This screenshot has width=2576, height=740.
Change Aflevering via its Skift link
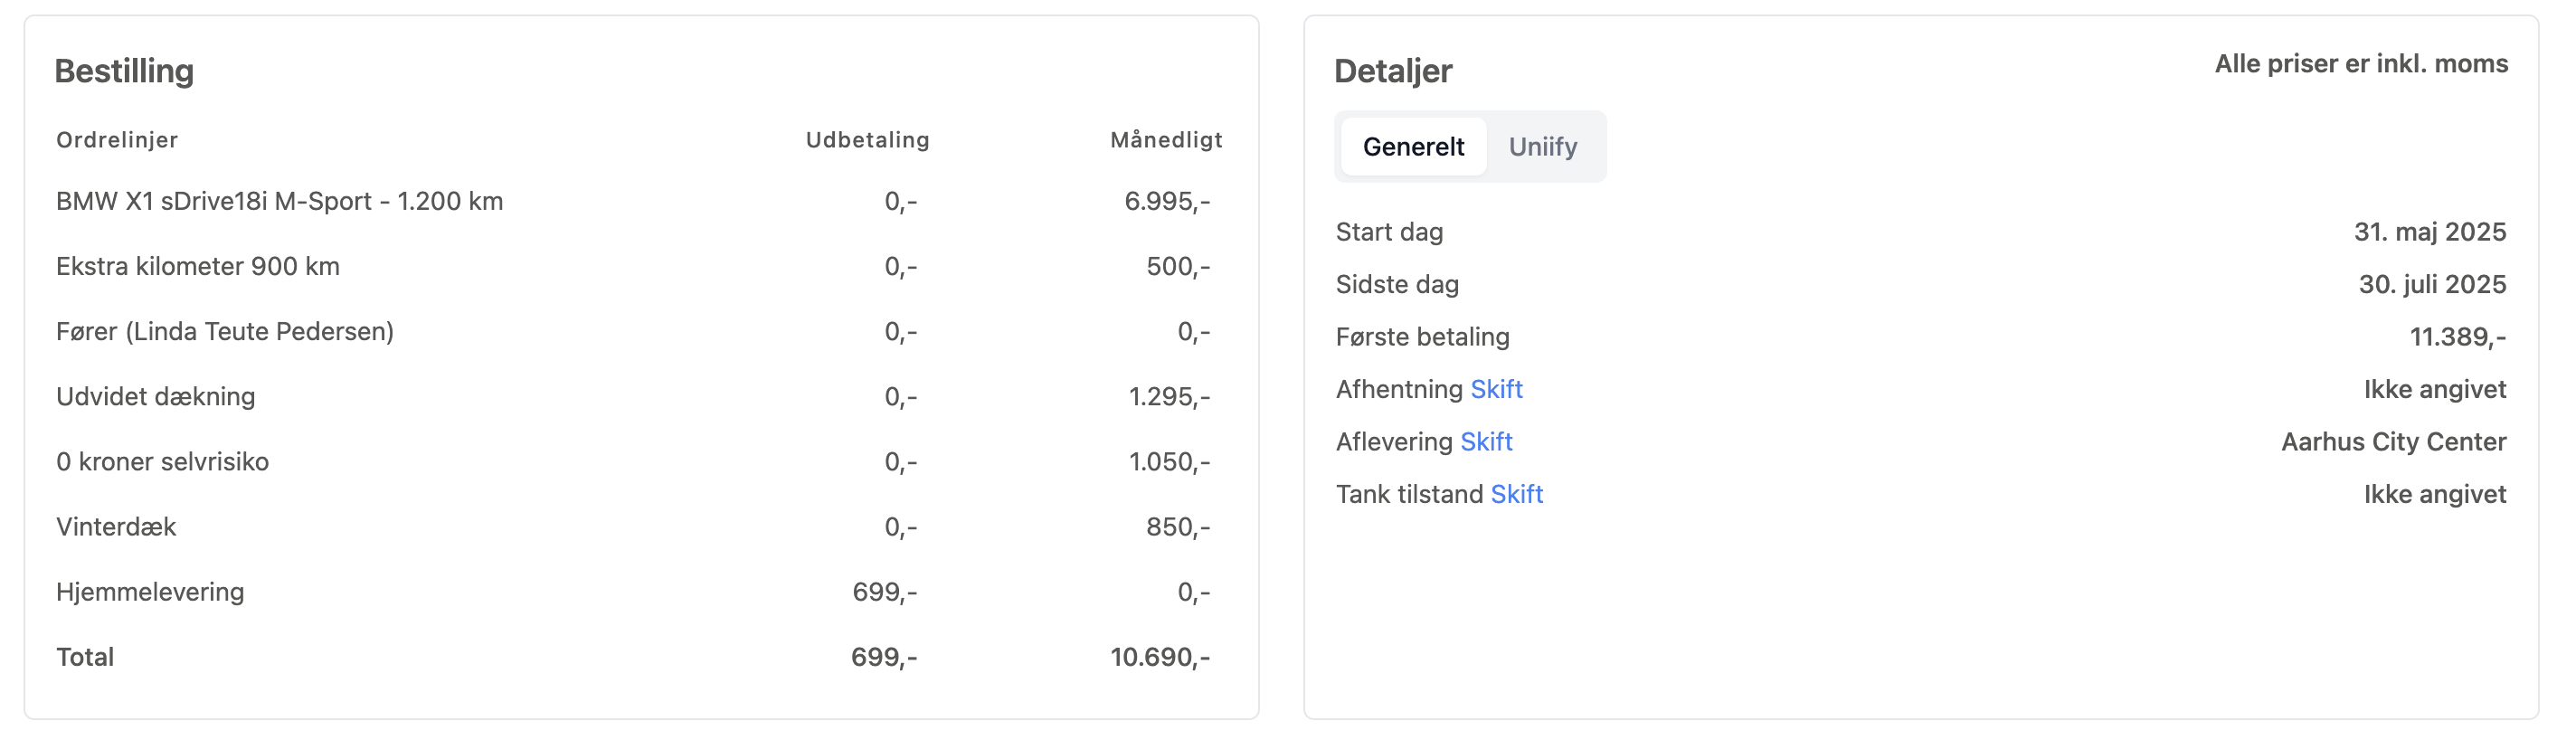coord(1486,442)
